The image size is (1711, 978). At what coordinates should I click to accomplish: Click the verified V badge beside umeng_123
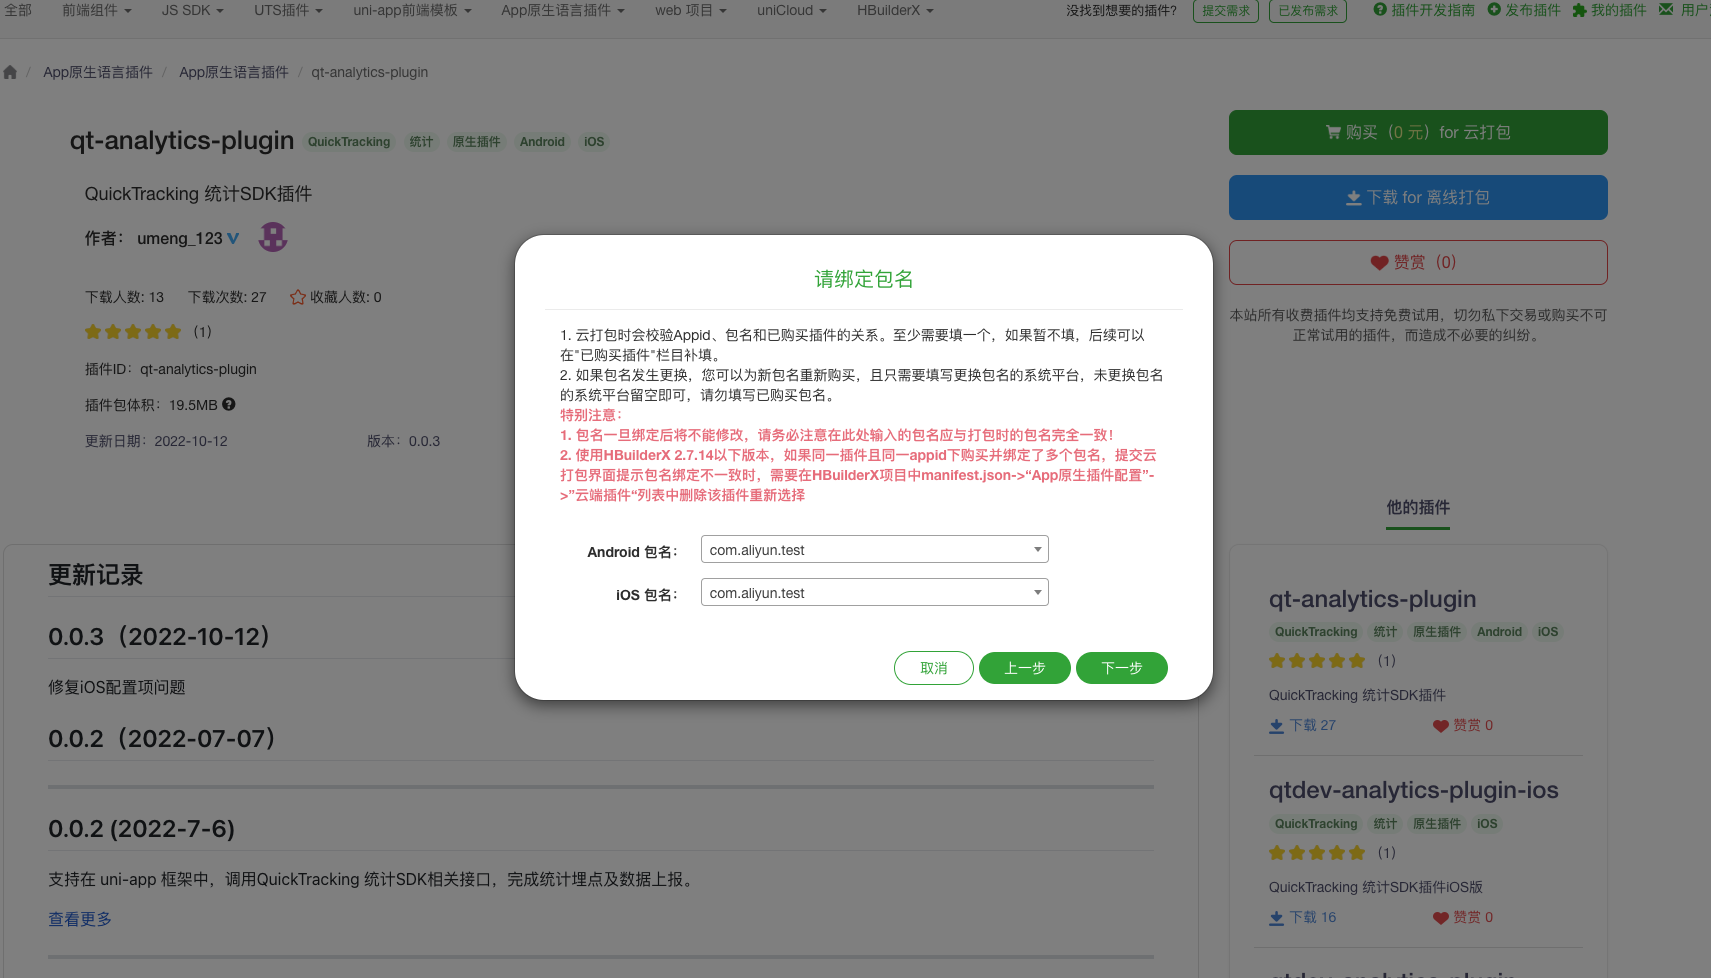tap(233, 238)
